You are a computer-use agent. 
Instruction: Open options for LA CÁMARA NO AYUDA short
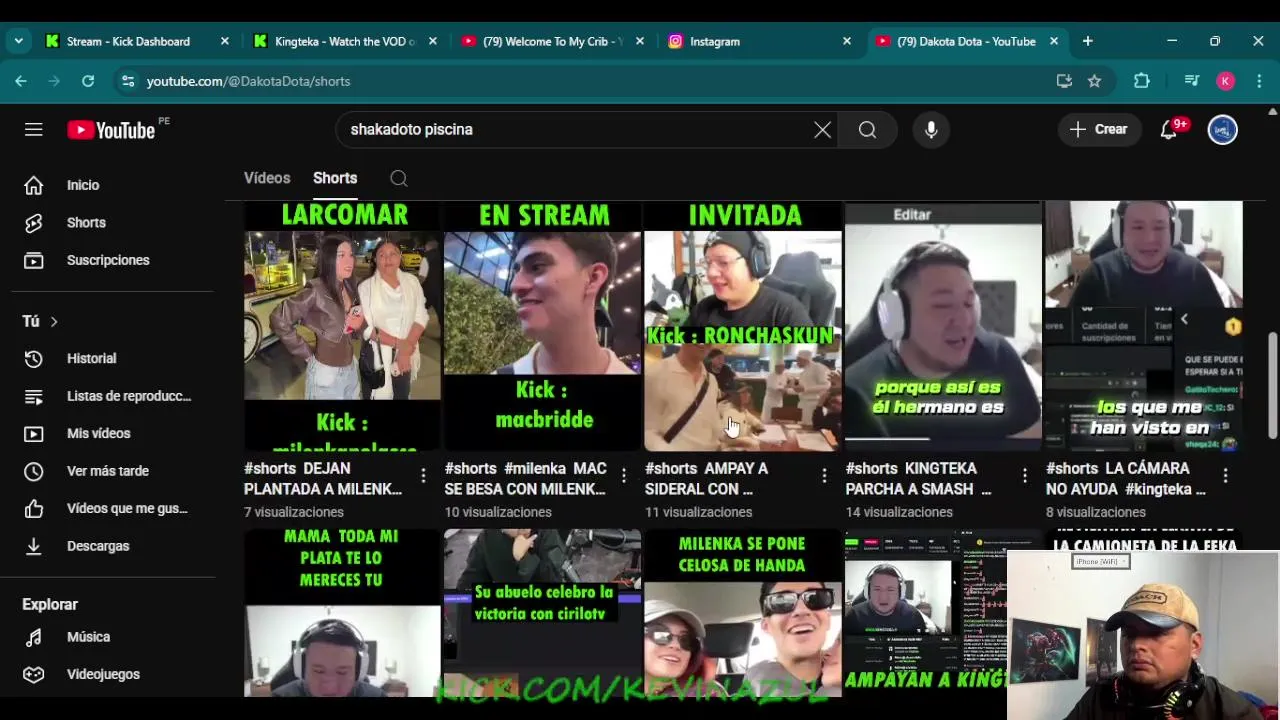[1225, 476]
